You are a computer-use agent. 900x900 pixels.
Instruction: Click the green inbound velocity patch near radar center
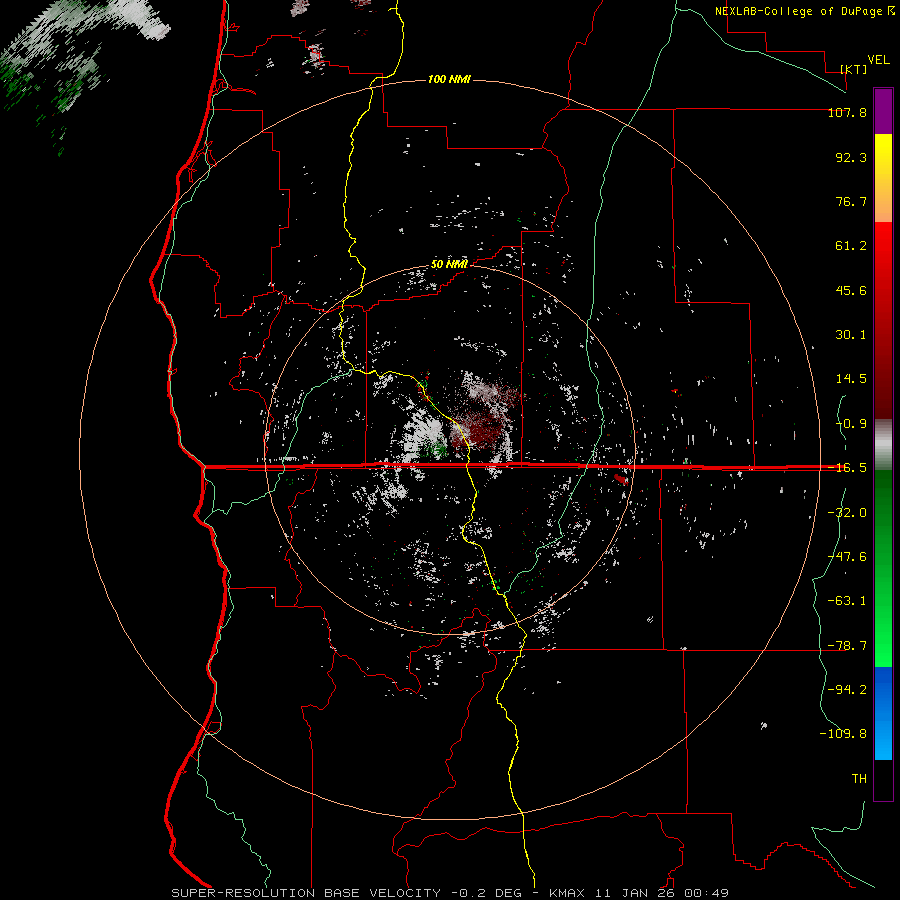(x=435, y=448)
